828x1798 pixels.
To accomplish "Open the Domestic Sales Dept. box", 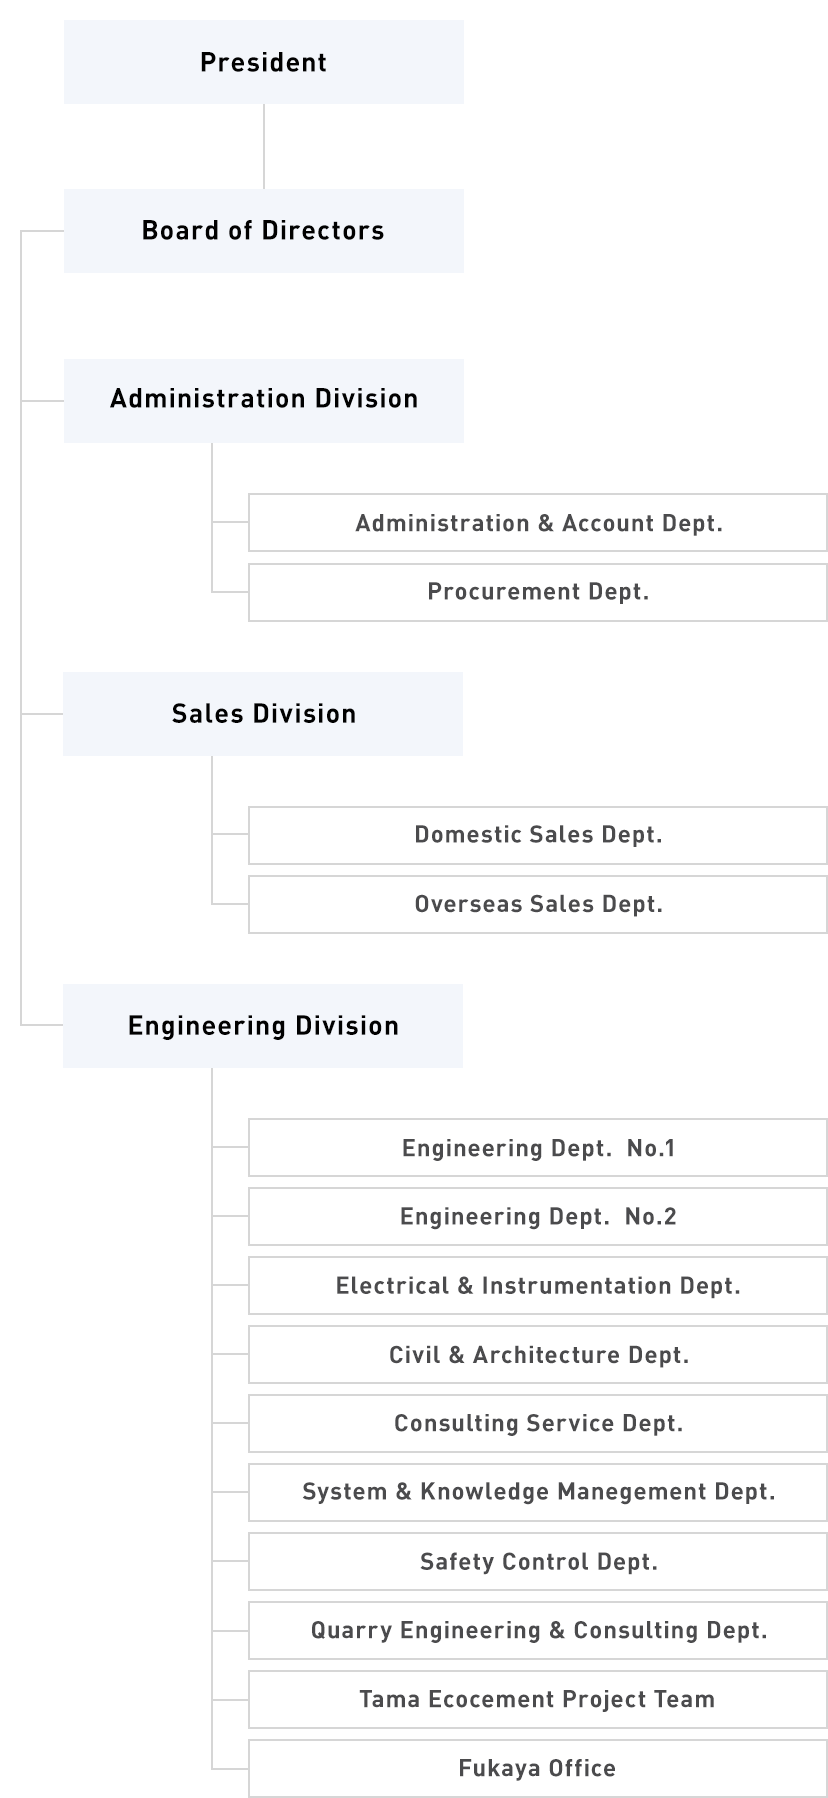I will click(x=538, y=835).
